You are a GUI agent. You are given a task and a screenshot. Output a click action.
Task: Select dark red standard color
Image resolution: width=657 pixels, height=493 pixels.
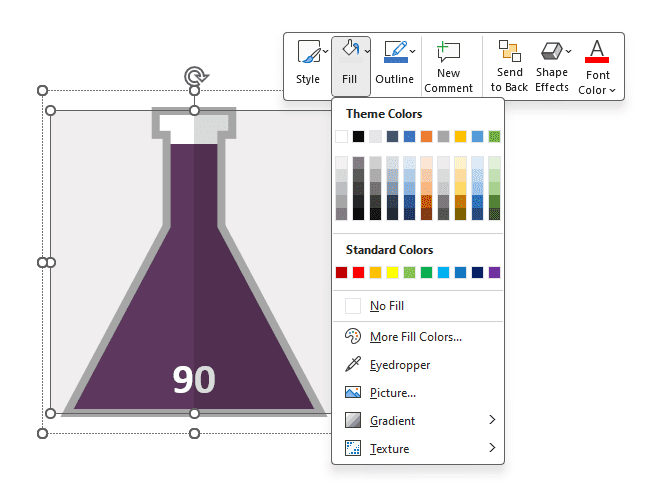tap(341, 273)
